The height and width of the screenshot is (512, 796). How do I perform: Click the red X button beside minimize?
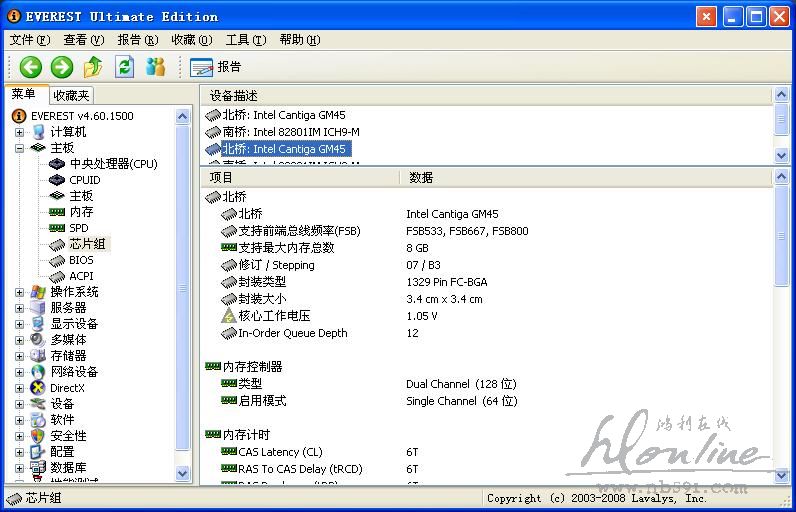point(706,17)
